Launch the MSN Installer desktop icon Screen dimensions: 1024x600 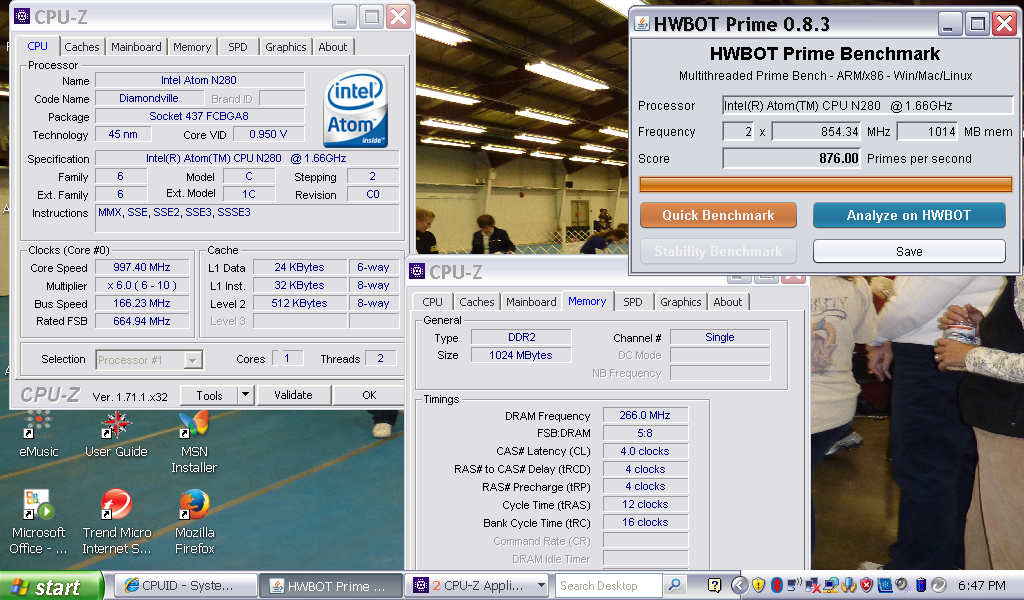pyautogui.click(x=194, y=442)
